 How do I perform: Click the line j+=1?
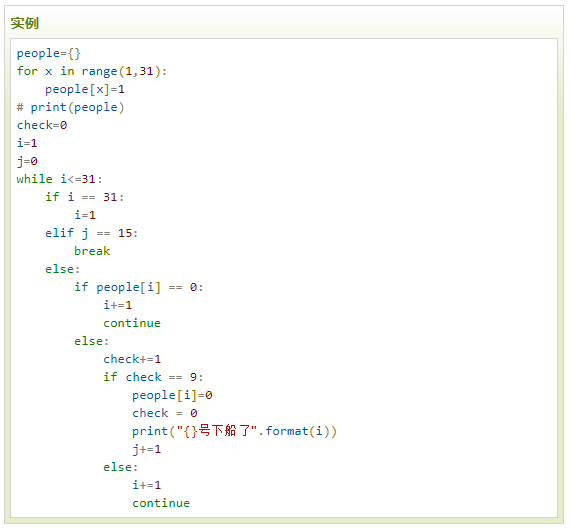146,449
